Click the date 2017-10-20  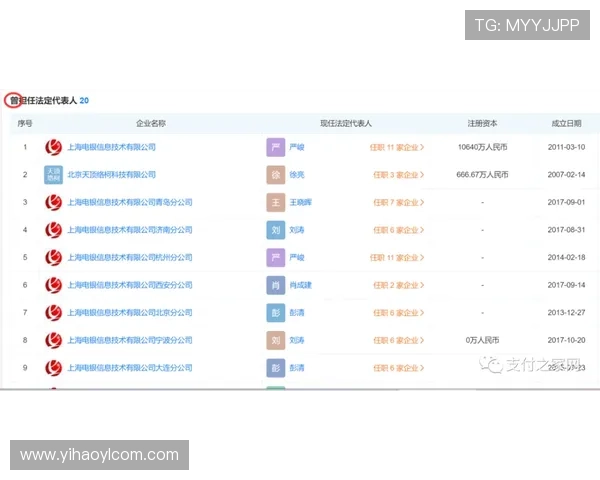click(x=566, y=340)
